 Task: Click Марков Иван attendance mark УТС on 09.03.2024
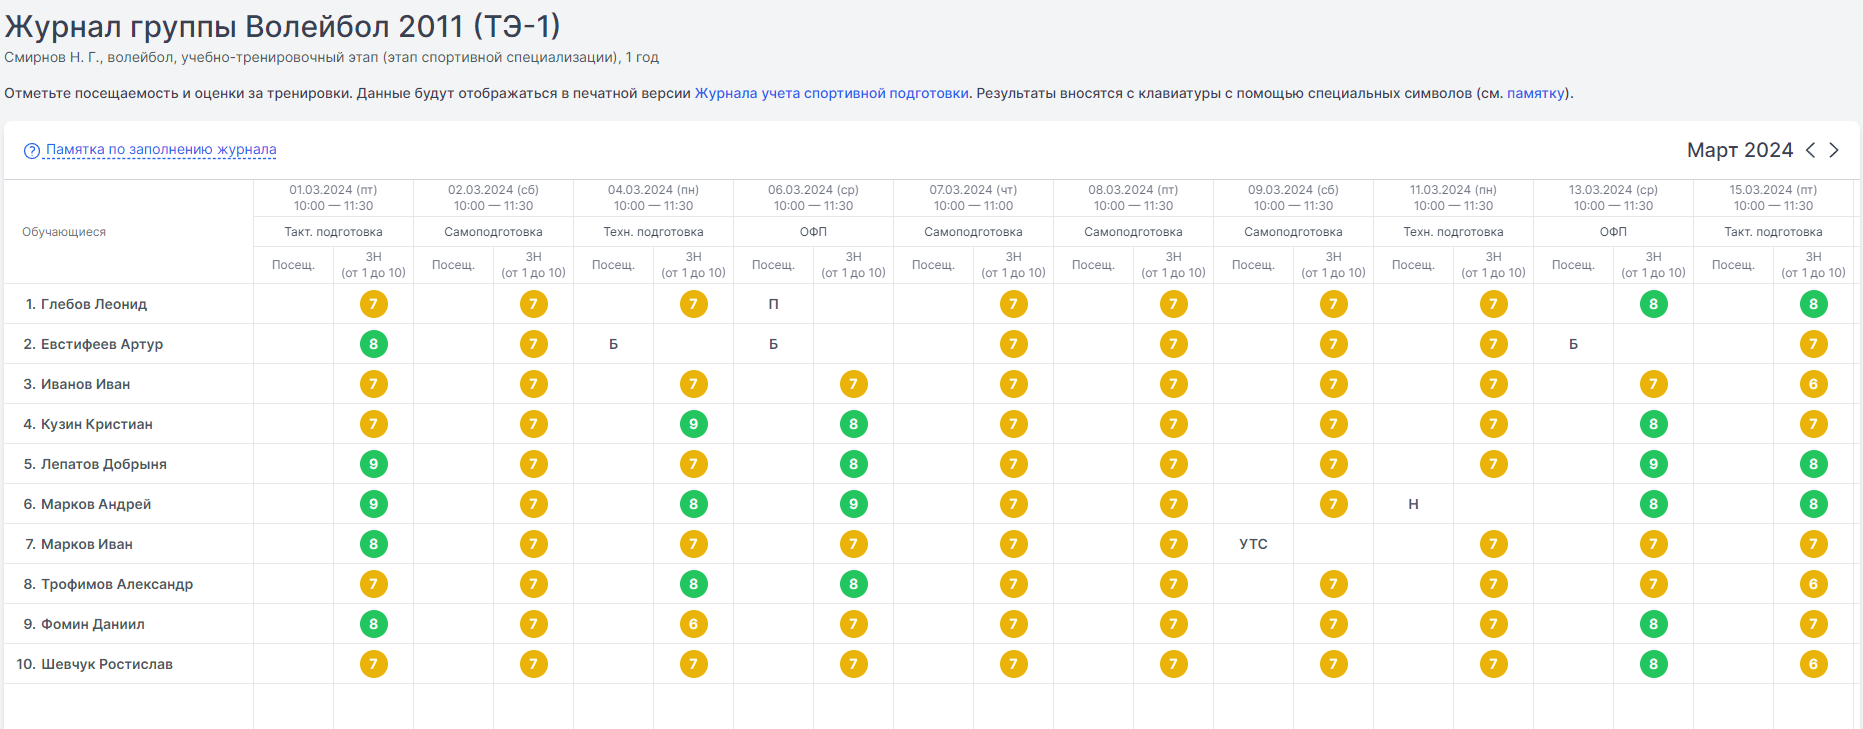(x=1254, y=544)
